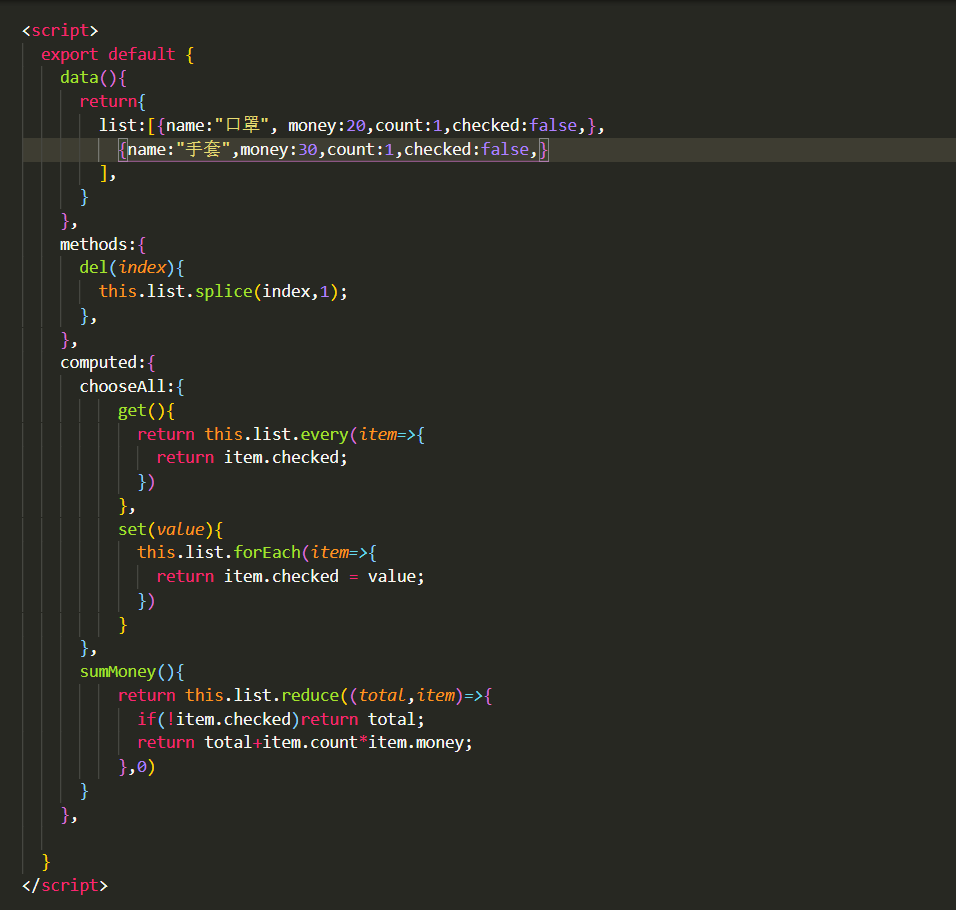Viewport: 956px width, 910px height.
Task: Click 'return item.checked;' line
Action: [252, 458]
